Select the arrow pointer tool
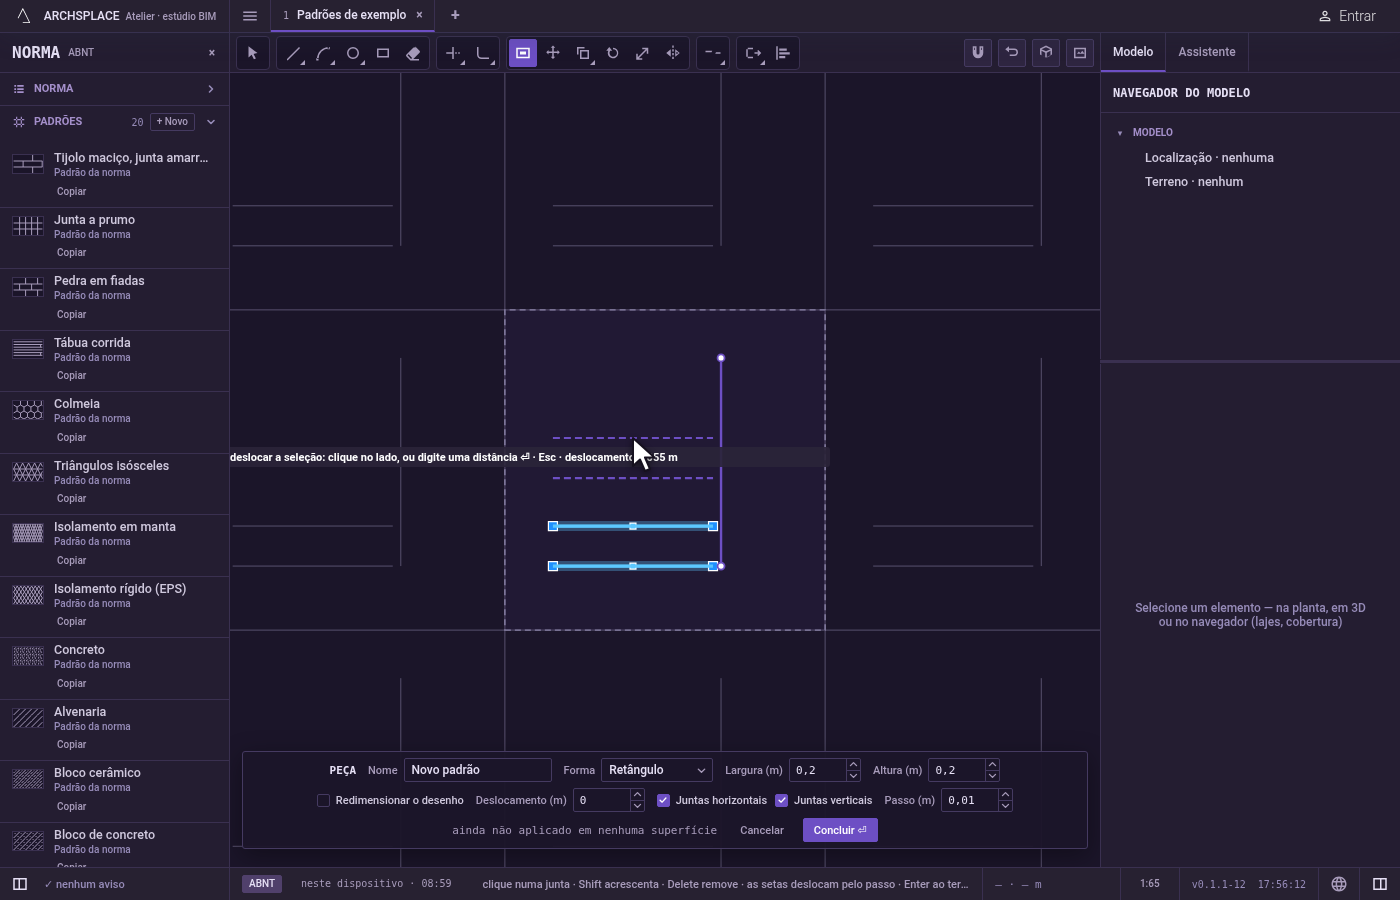Viewport: 1400px width, 900px height. tap(252, 53)
